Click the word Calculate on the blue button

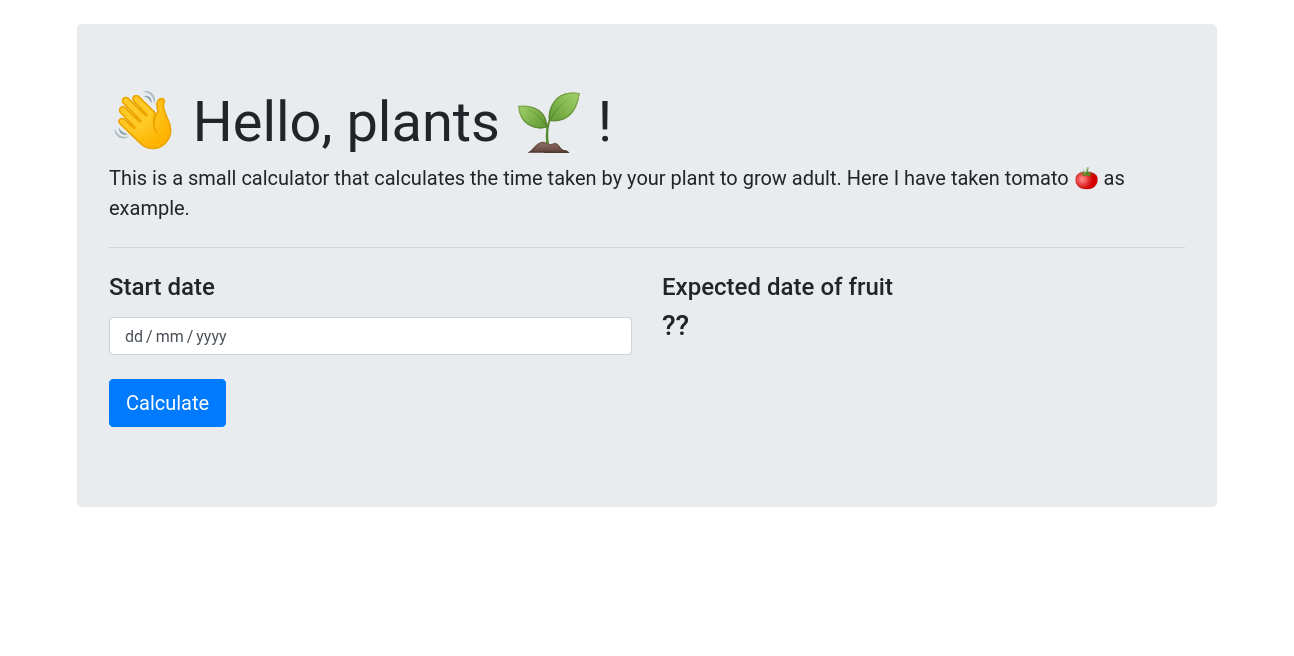[x=167, y=403]
